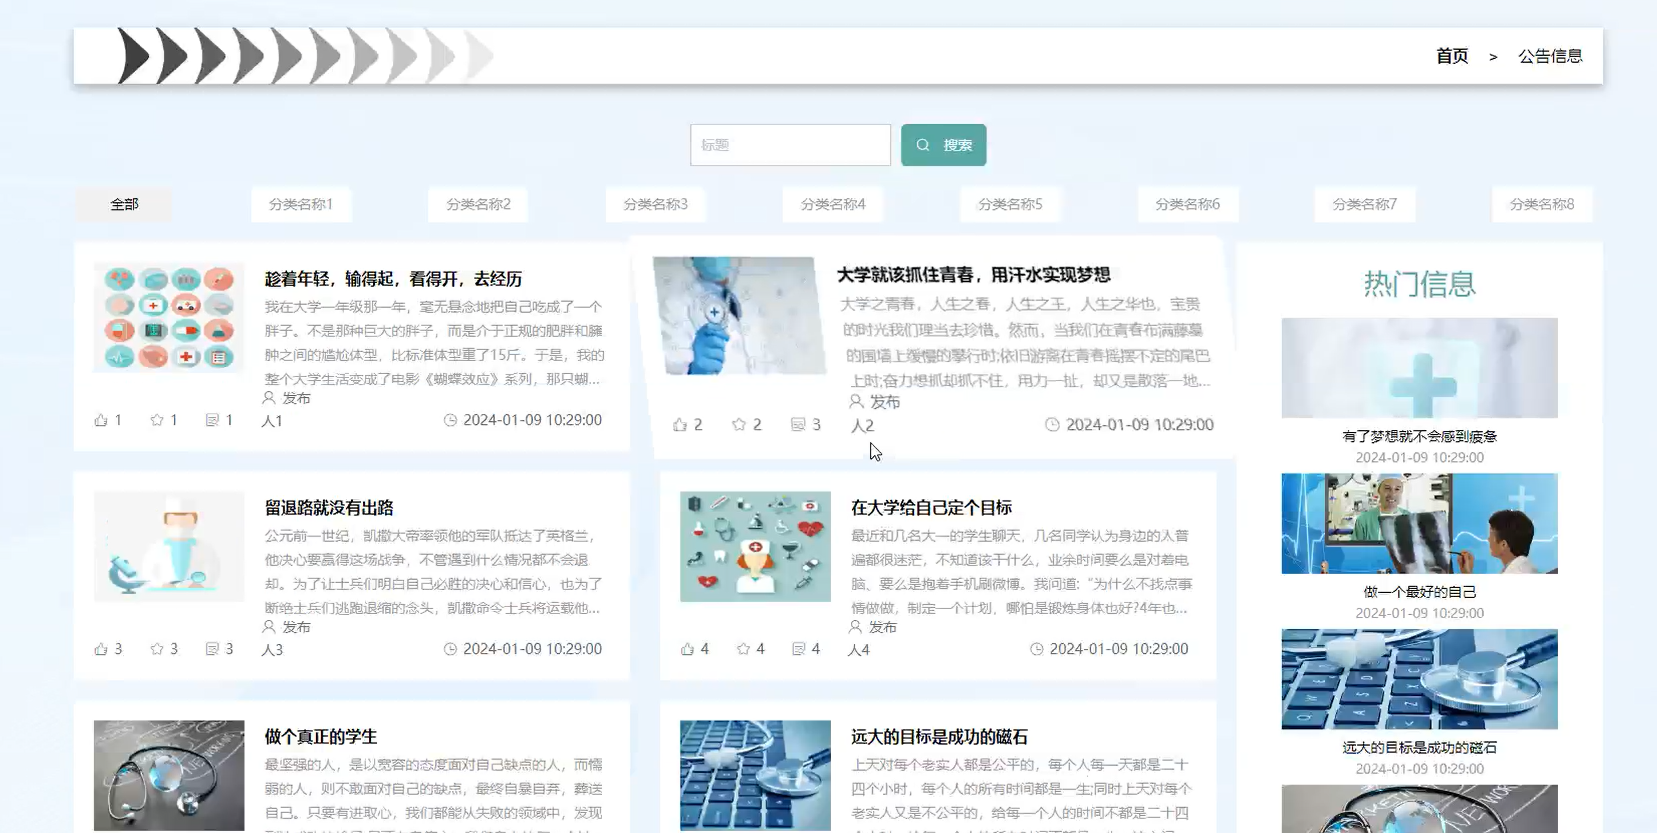Open 远大的目标是成功的磁石 article in main list
Viewport: 1657px width, 833px height.
point(939,737)
